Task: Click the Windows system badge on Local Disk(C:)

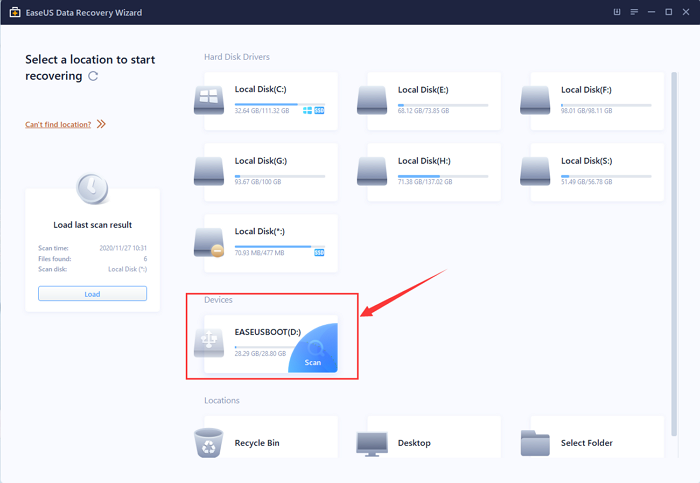Action: [307, 110]
